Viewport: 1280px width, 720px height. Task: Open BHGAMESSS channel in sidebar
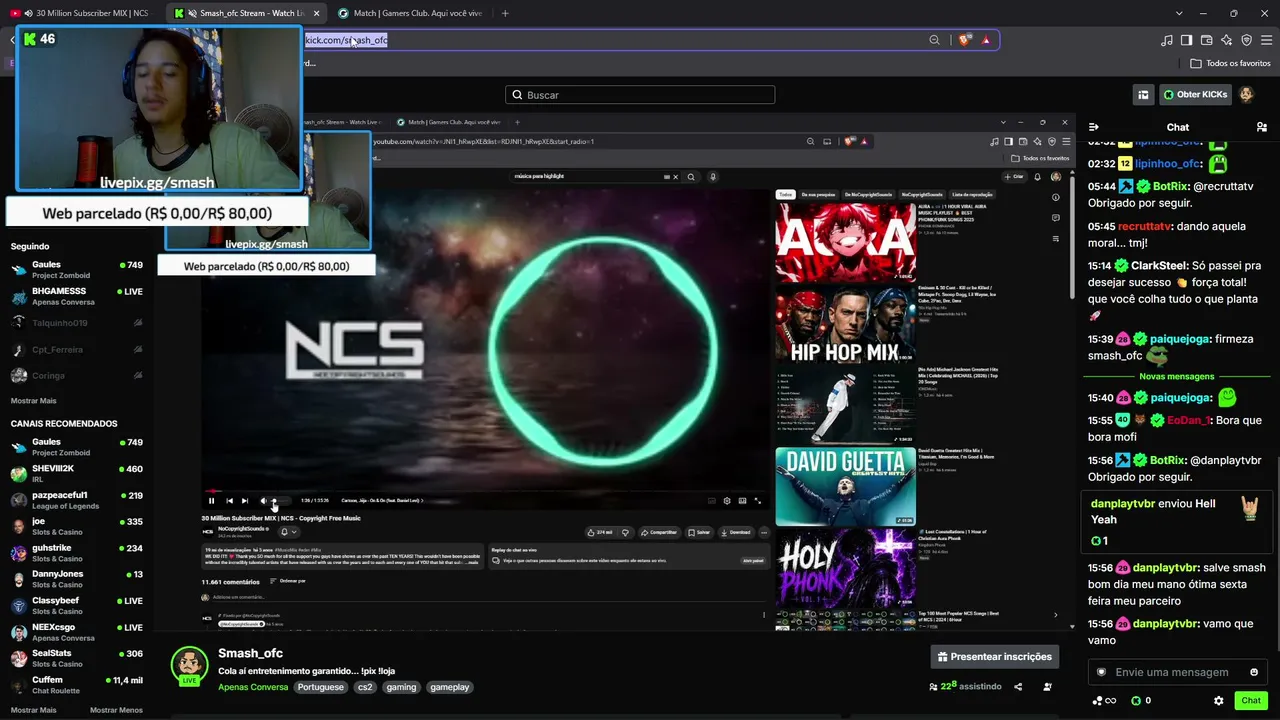(77, 296)
